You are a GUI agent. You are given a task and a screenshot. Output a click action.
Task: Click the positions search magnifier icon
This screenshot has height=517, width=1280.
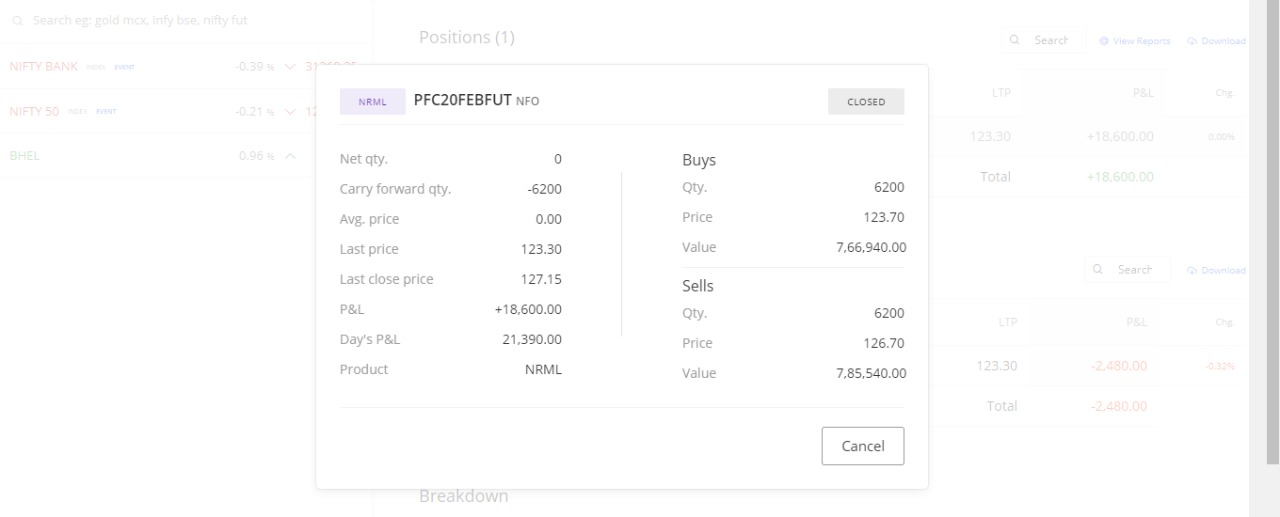click(1015, 41)
